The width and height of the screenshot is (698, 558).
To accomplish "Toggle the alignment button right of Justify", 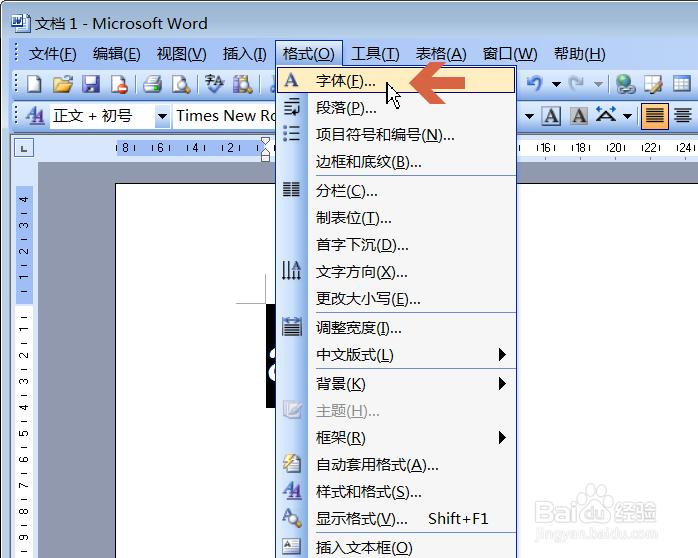I will (x=682, y=116).
